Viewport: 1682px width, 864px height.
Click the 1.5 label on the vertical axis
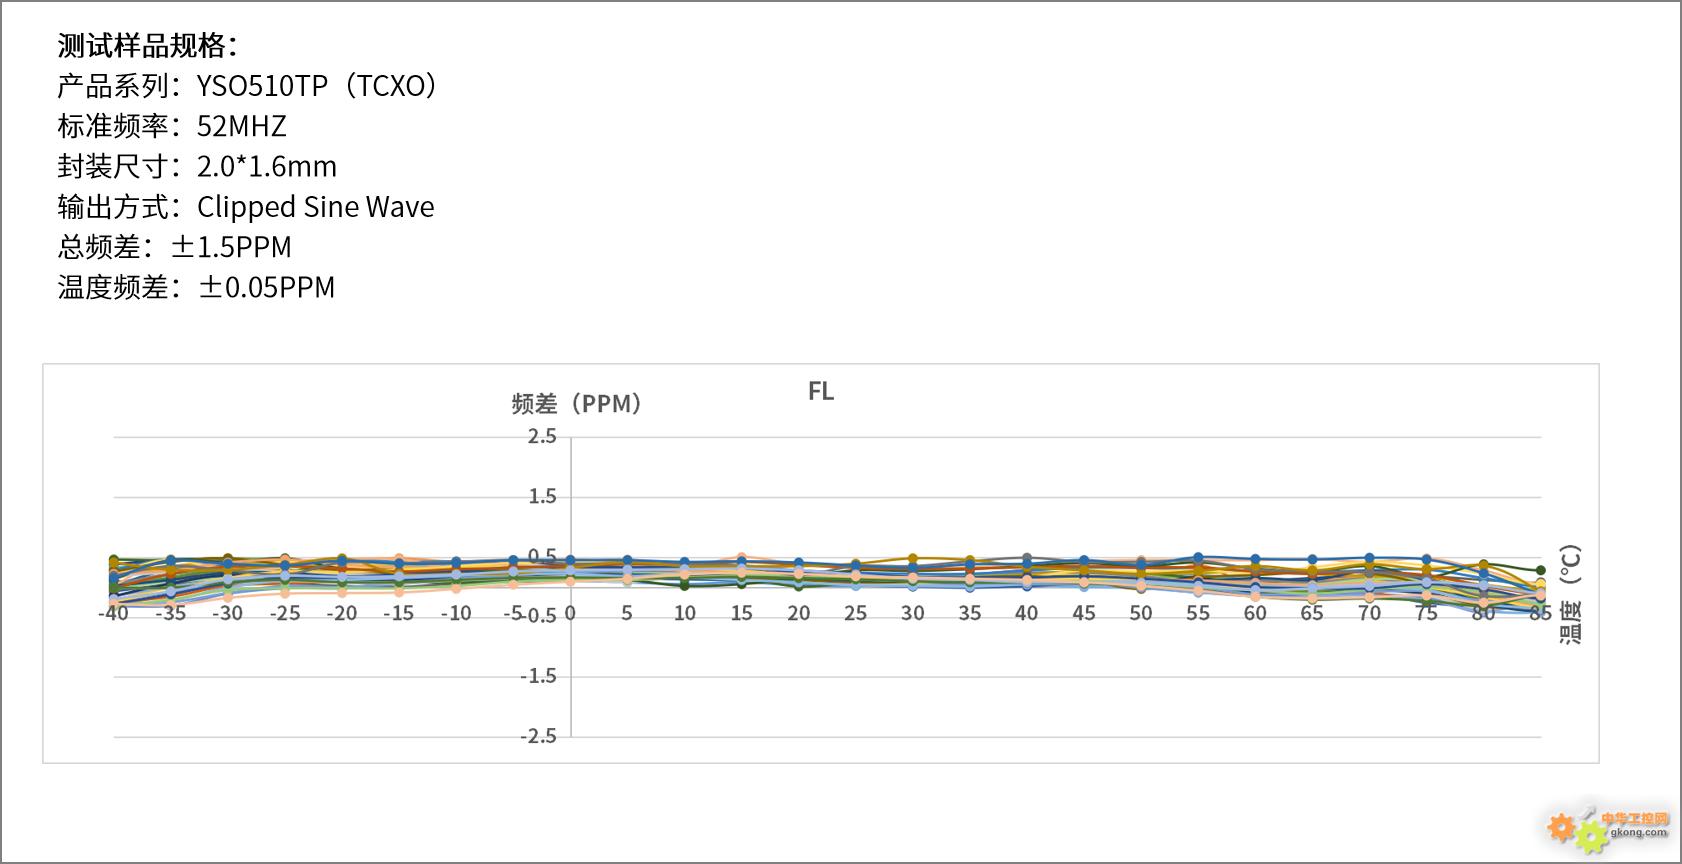[542, 497]
